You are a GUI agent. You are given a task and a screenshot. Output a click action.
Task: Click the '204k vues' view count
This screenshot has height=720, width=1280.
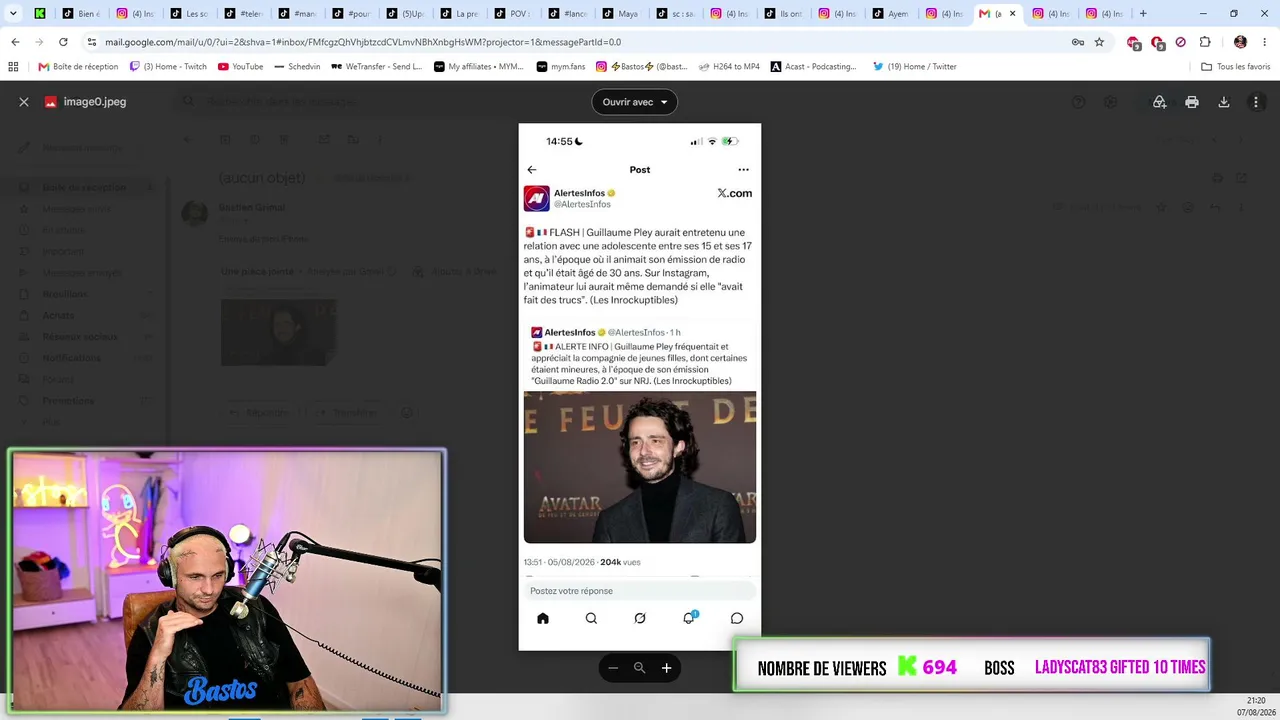click(x=620, y=563)
